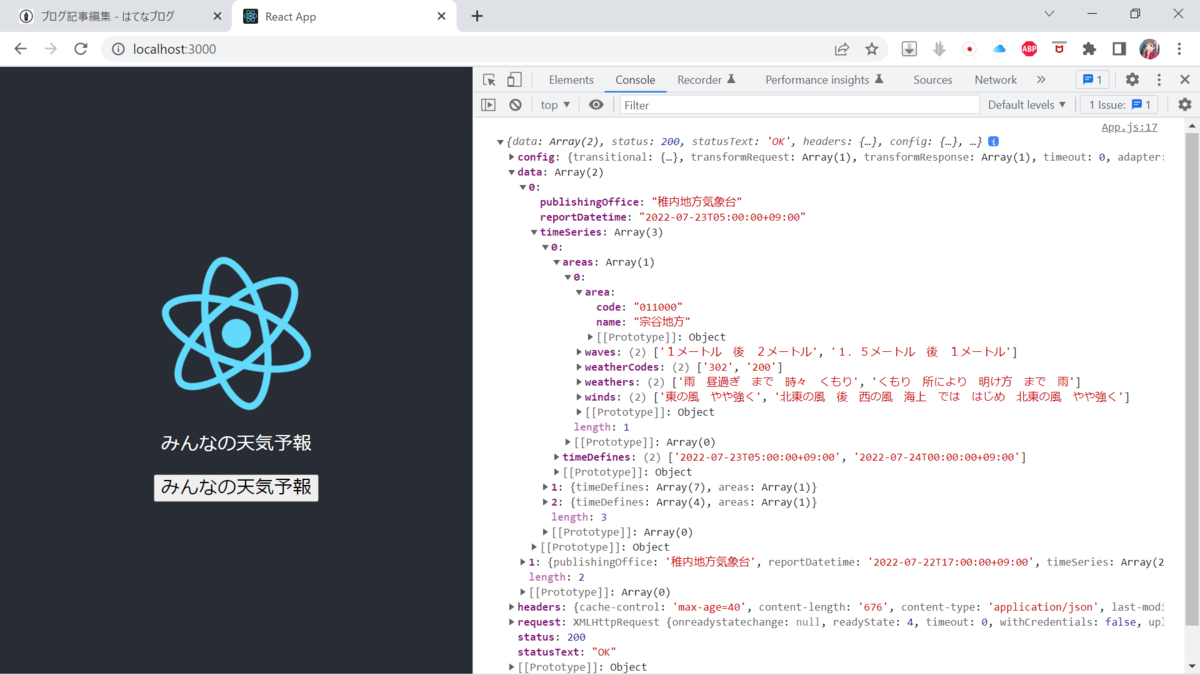Expand the winds array row
Image resolution: width=1200 pixels, height=675 pixels.
579,397
